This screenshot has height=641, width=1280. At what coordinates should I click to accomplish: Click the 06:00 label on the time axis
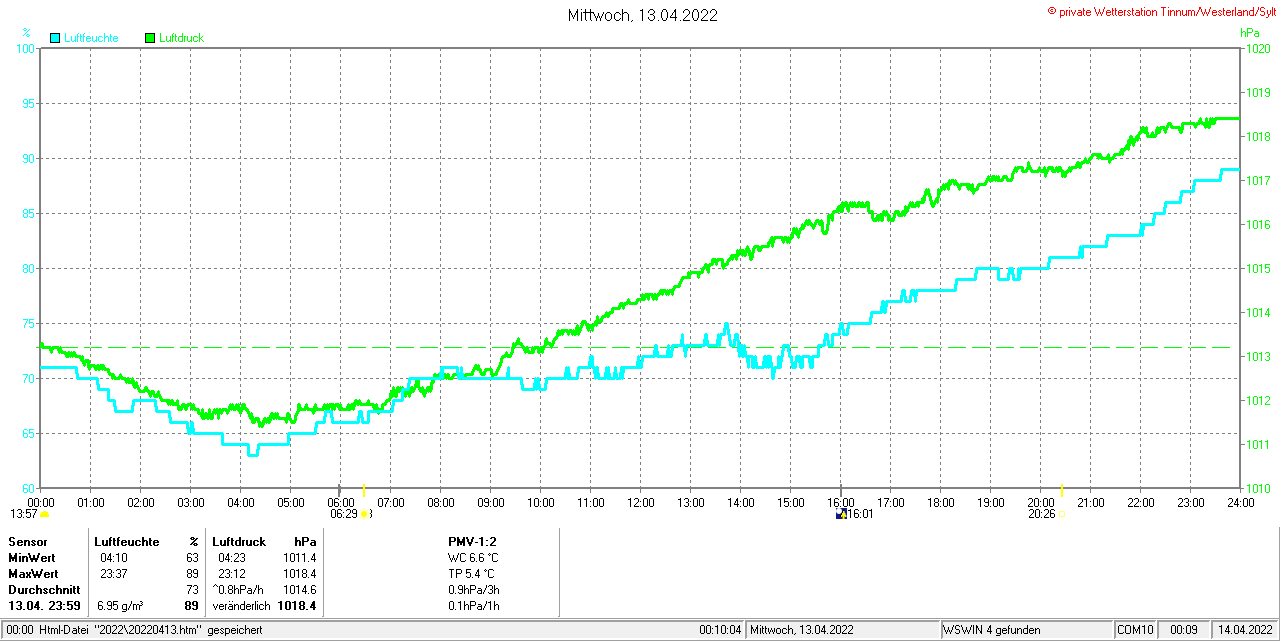341,502
